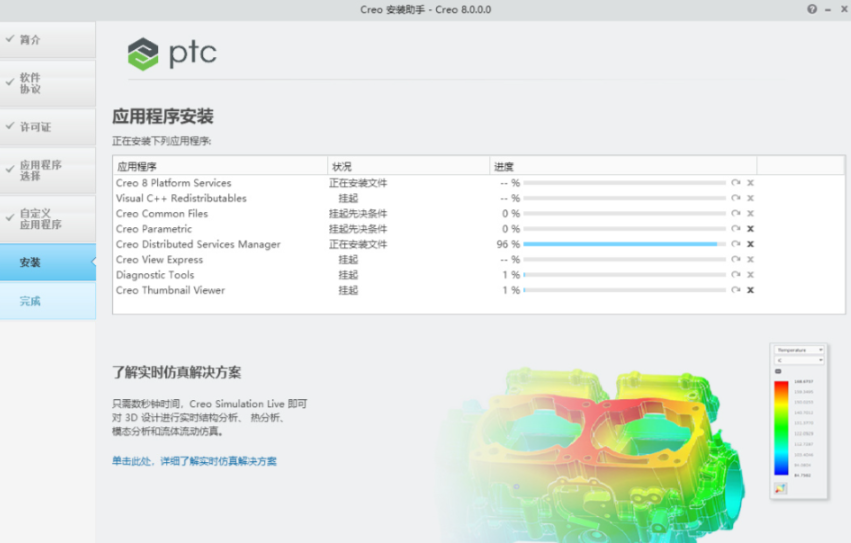The image size is (851, 543).
Task: Go to the 自定义应用程序 step
Action: pos(48,218)
